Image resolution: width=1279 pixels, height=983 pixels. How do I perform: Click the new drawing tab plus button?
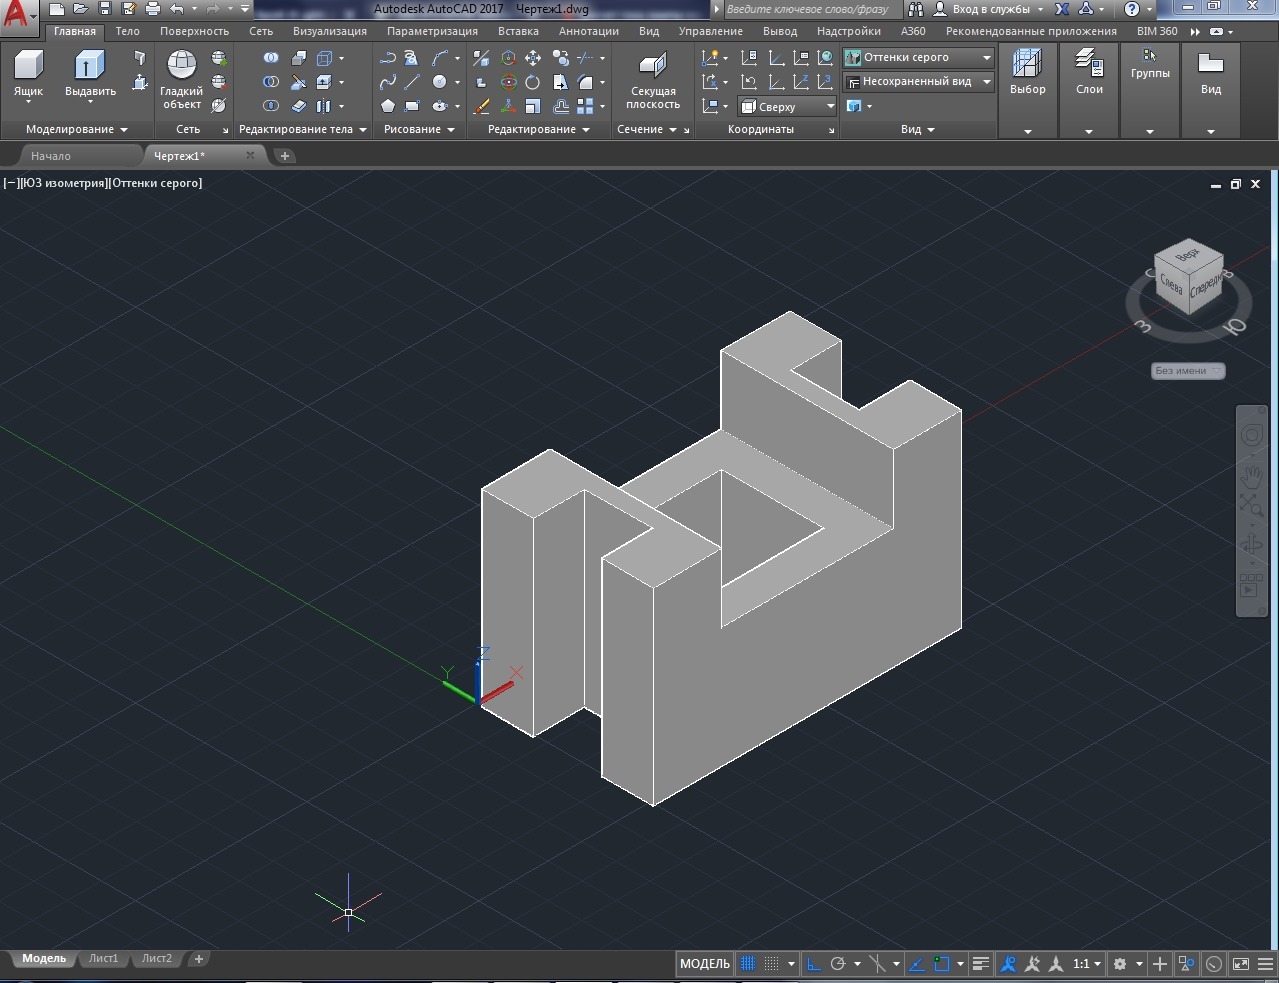(285, 156)
